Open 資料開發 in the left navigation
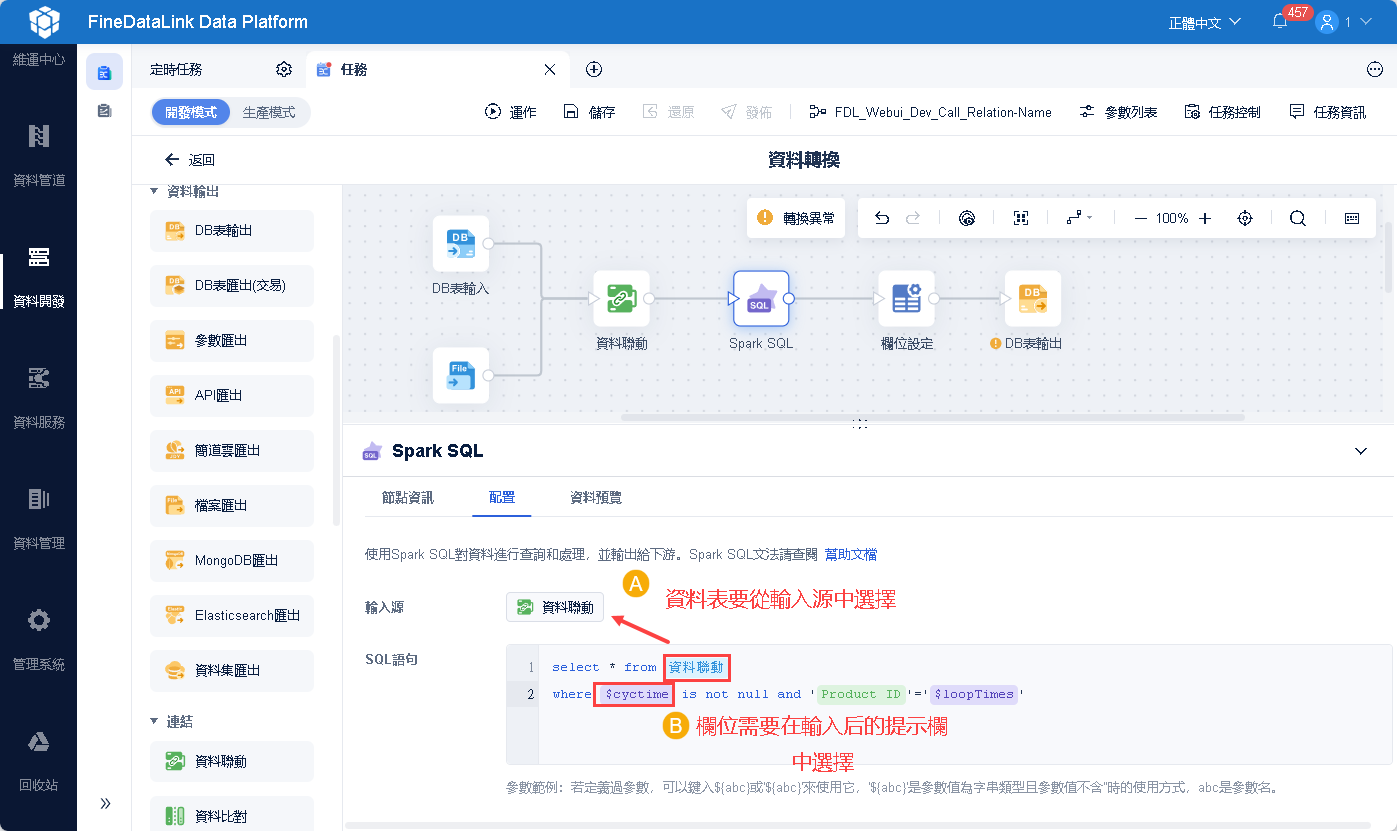The width and height of the screenshot is (1397, 831). click(x=38, y=277)
